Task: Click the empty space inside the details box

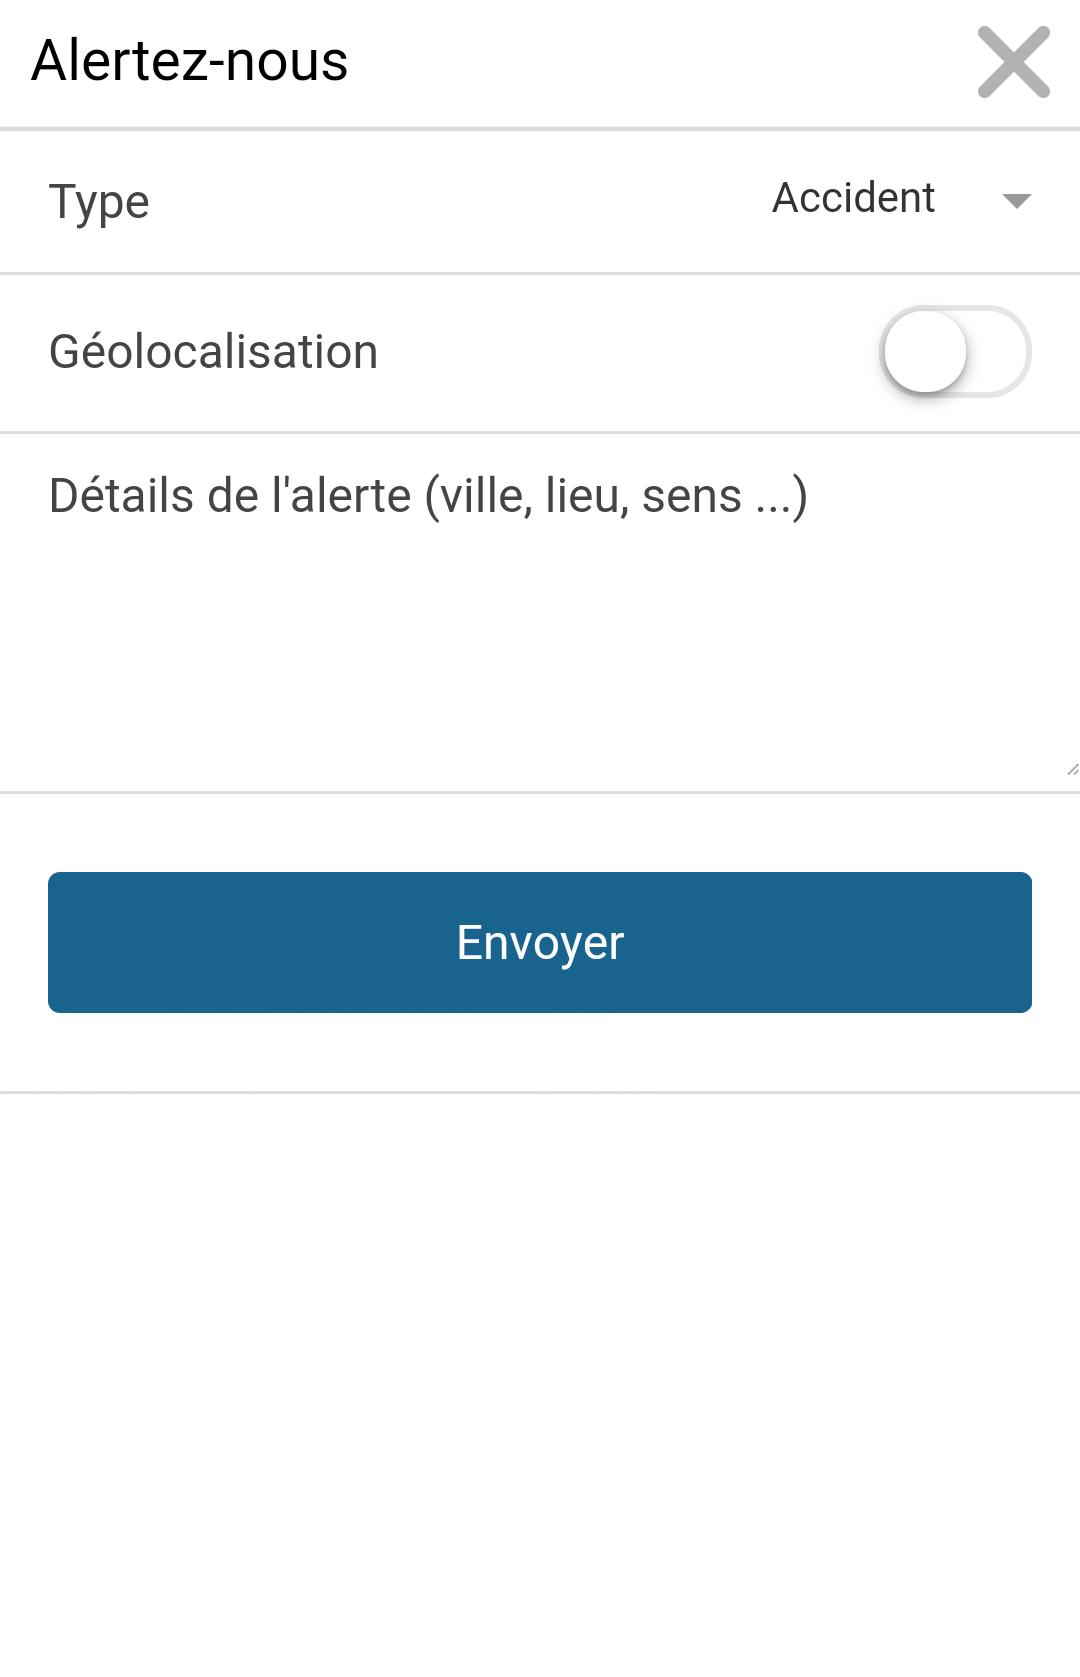Action: point(540,660)
